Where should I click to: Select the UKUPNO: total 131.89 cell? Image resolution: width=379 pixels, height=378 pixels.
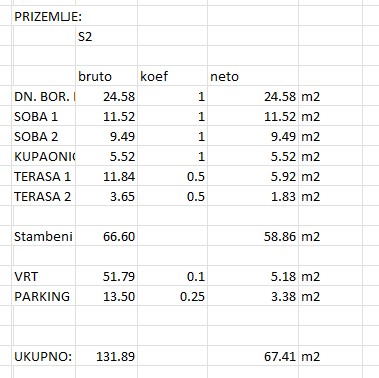click(106, 356)
